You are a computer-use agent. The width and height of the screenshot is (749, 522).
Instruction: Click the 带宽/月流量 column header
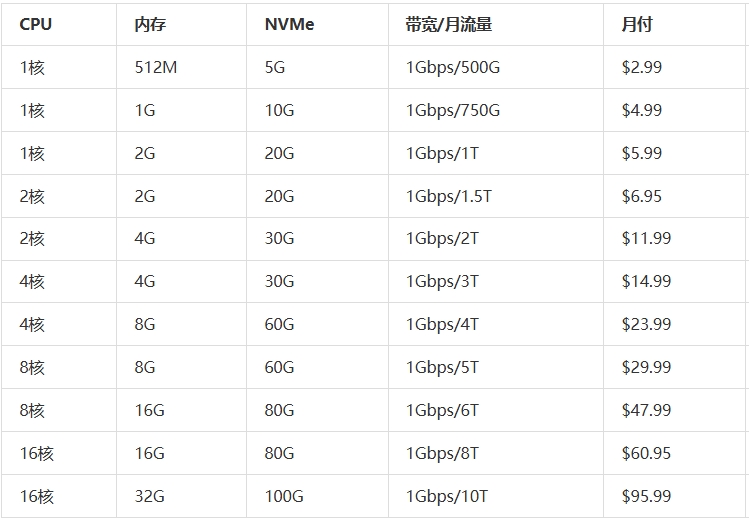tap(449, 25)
